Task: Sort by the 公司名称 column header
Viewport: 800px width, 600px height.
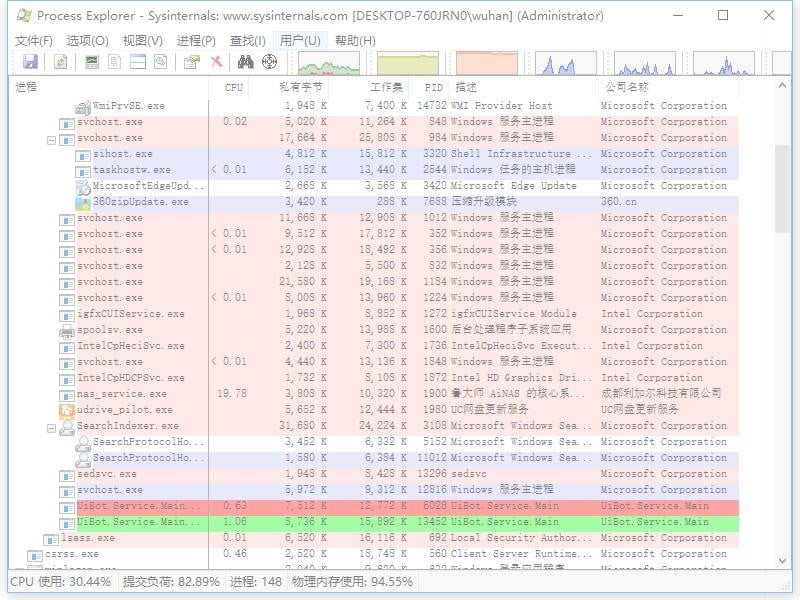Action: click(668, 87)
